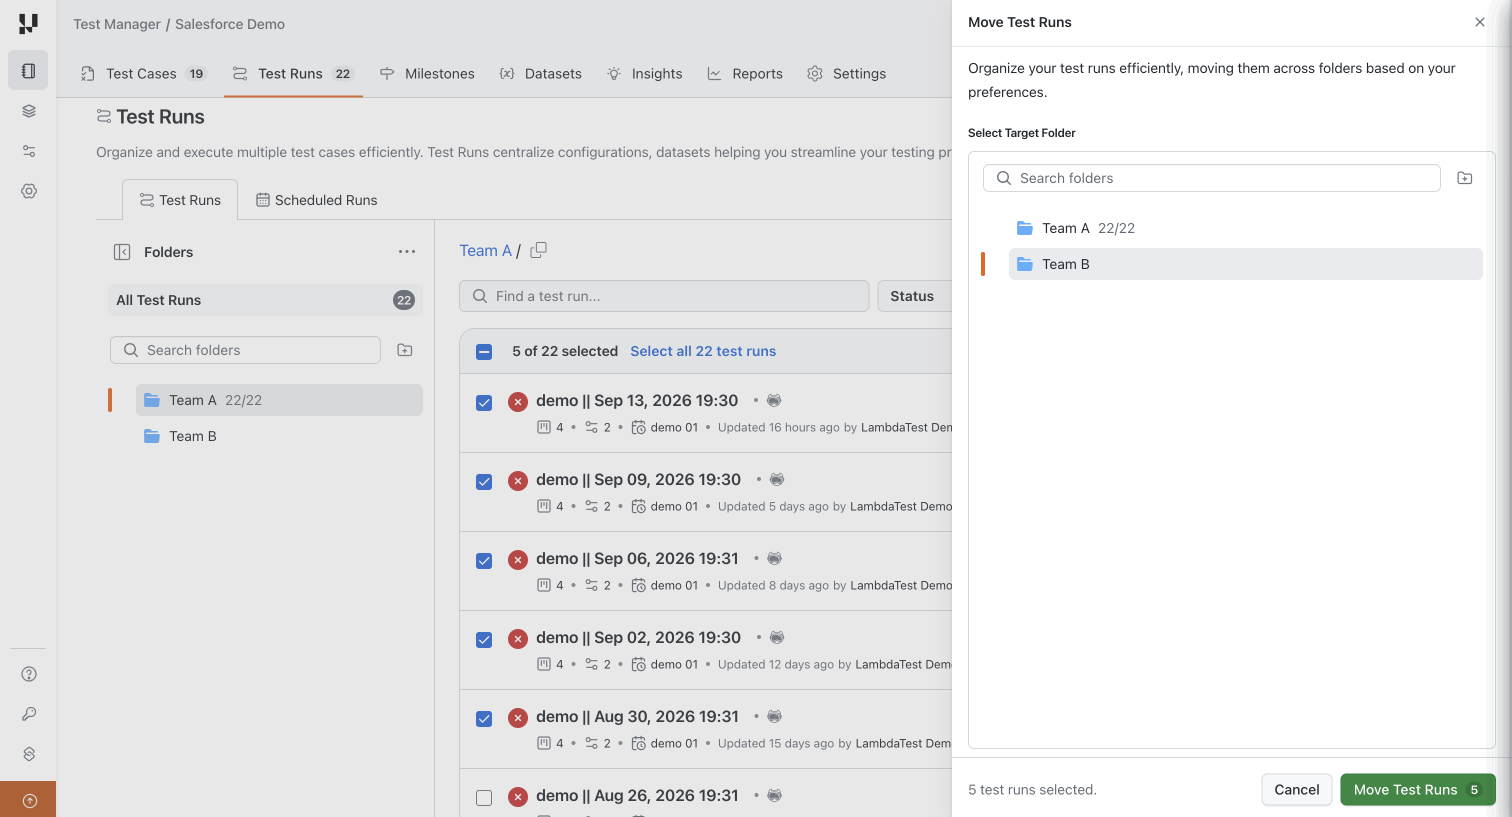Click the LambdaTest logo icon
Viewport: 1512px width, 817px height.
click(x=28, y=24)
